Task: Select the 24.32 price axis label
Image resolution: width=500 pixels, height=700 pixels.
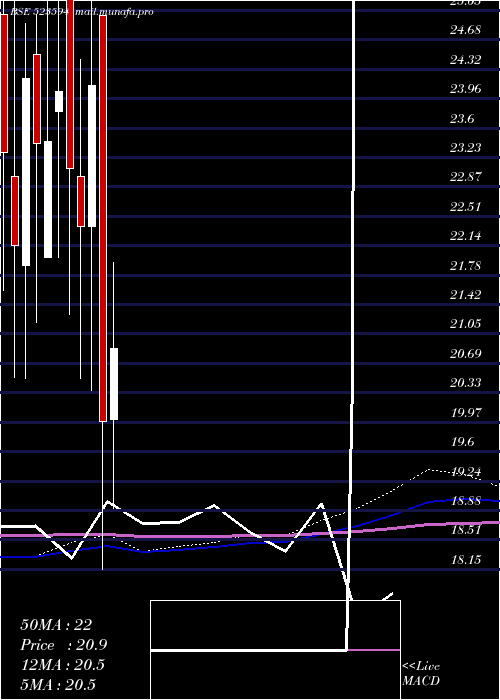Action: [465, 60]
